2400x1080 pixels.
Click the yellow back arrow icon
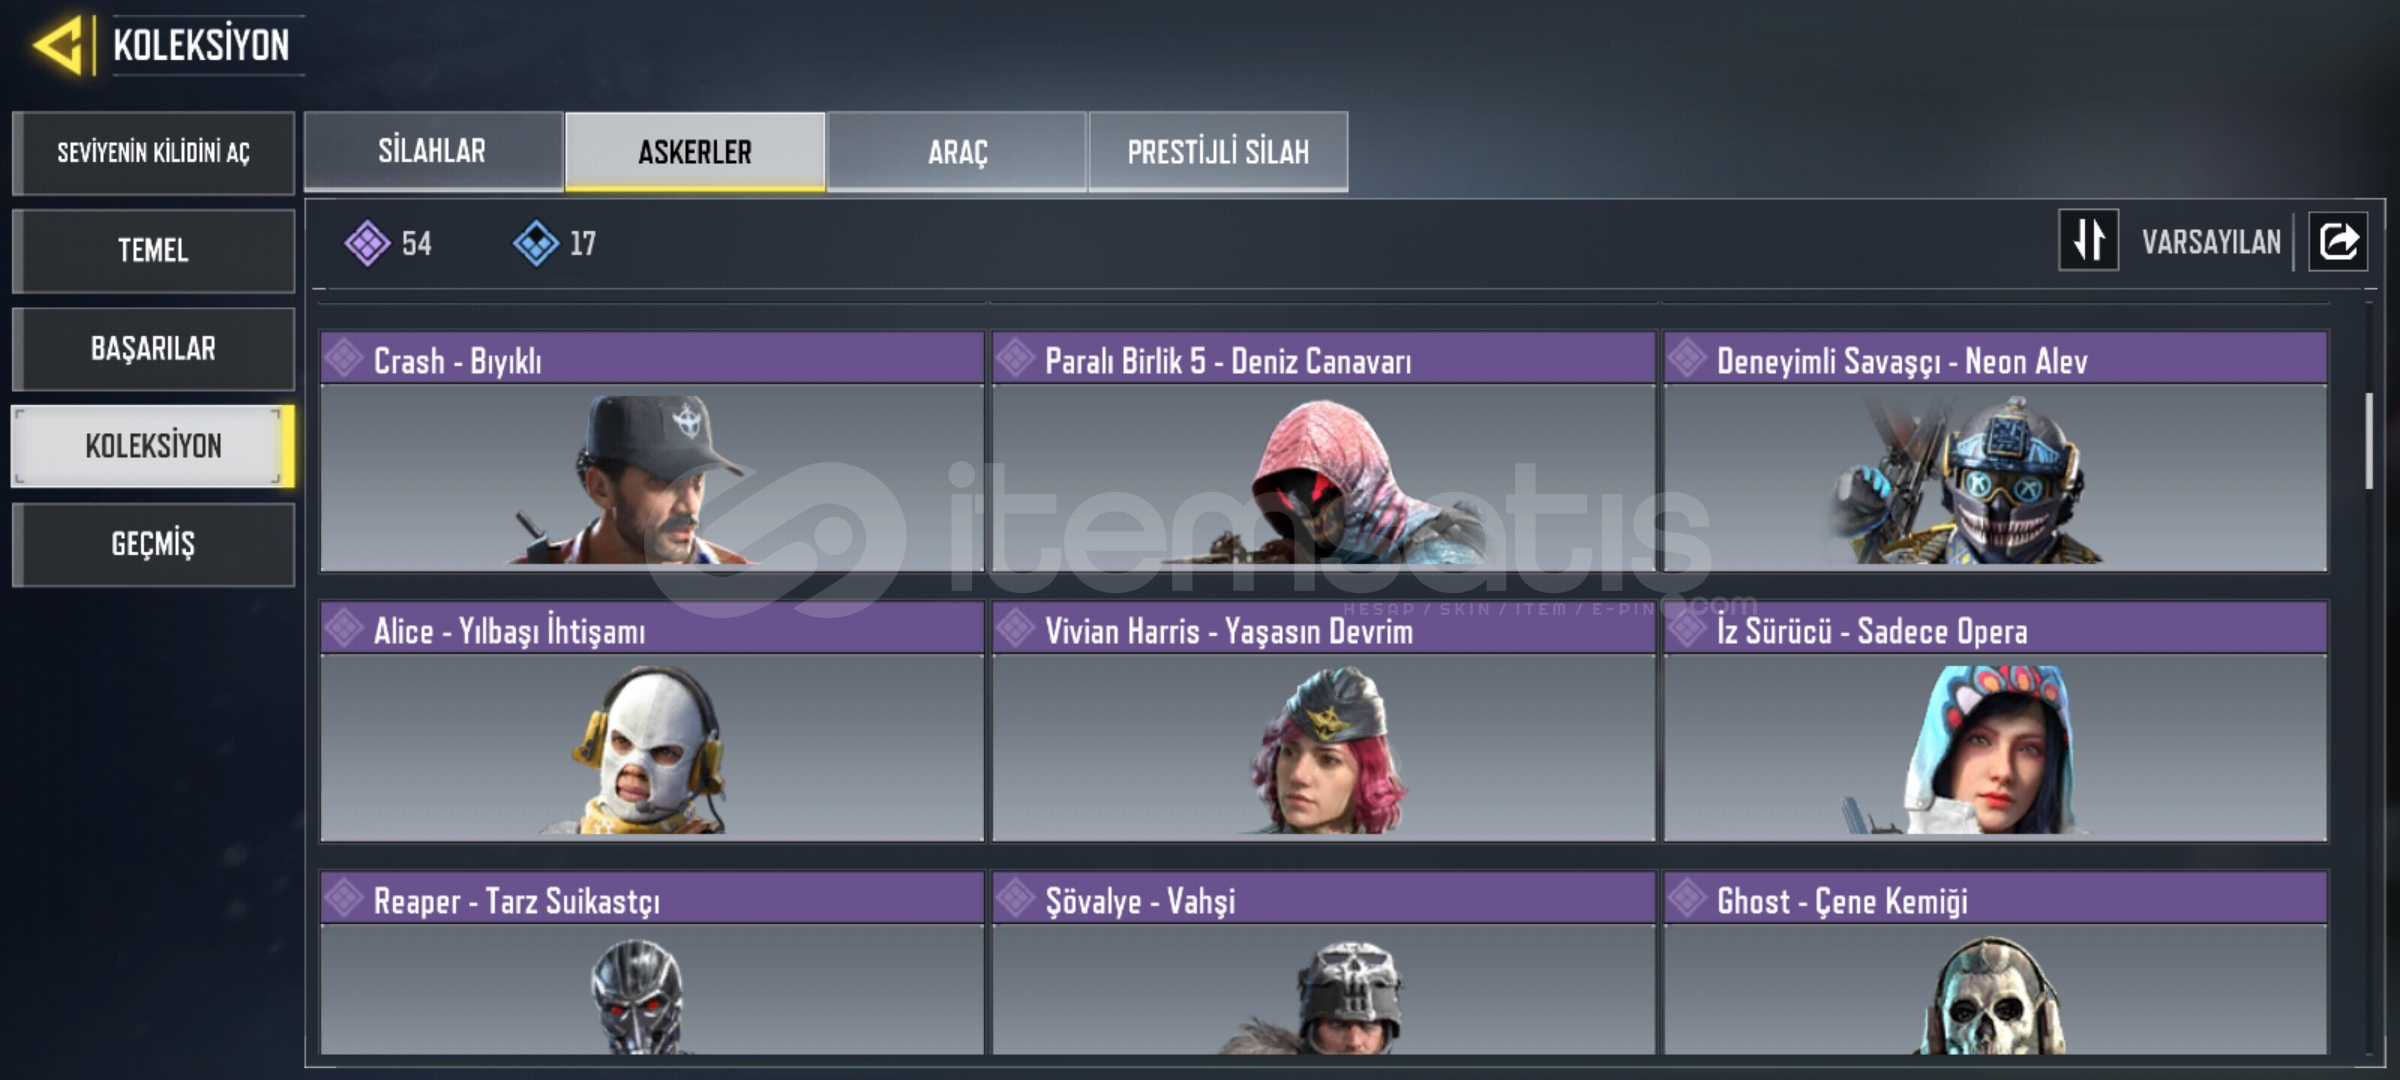[x=57, y=45]
